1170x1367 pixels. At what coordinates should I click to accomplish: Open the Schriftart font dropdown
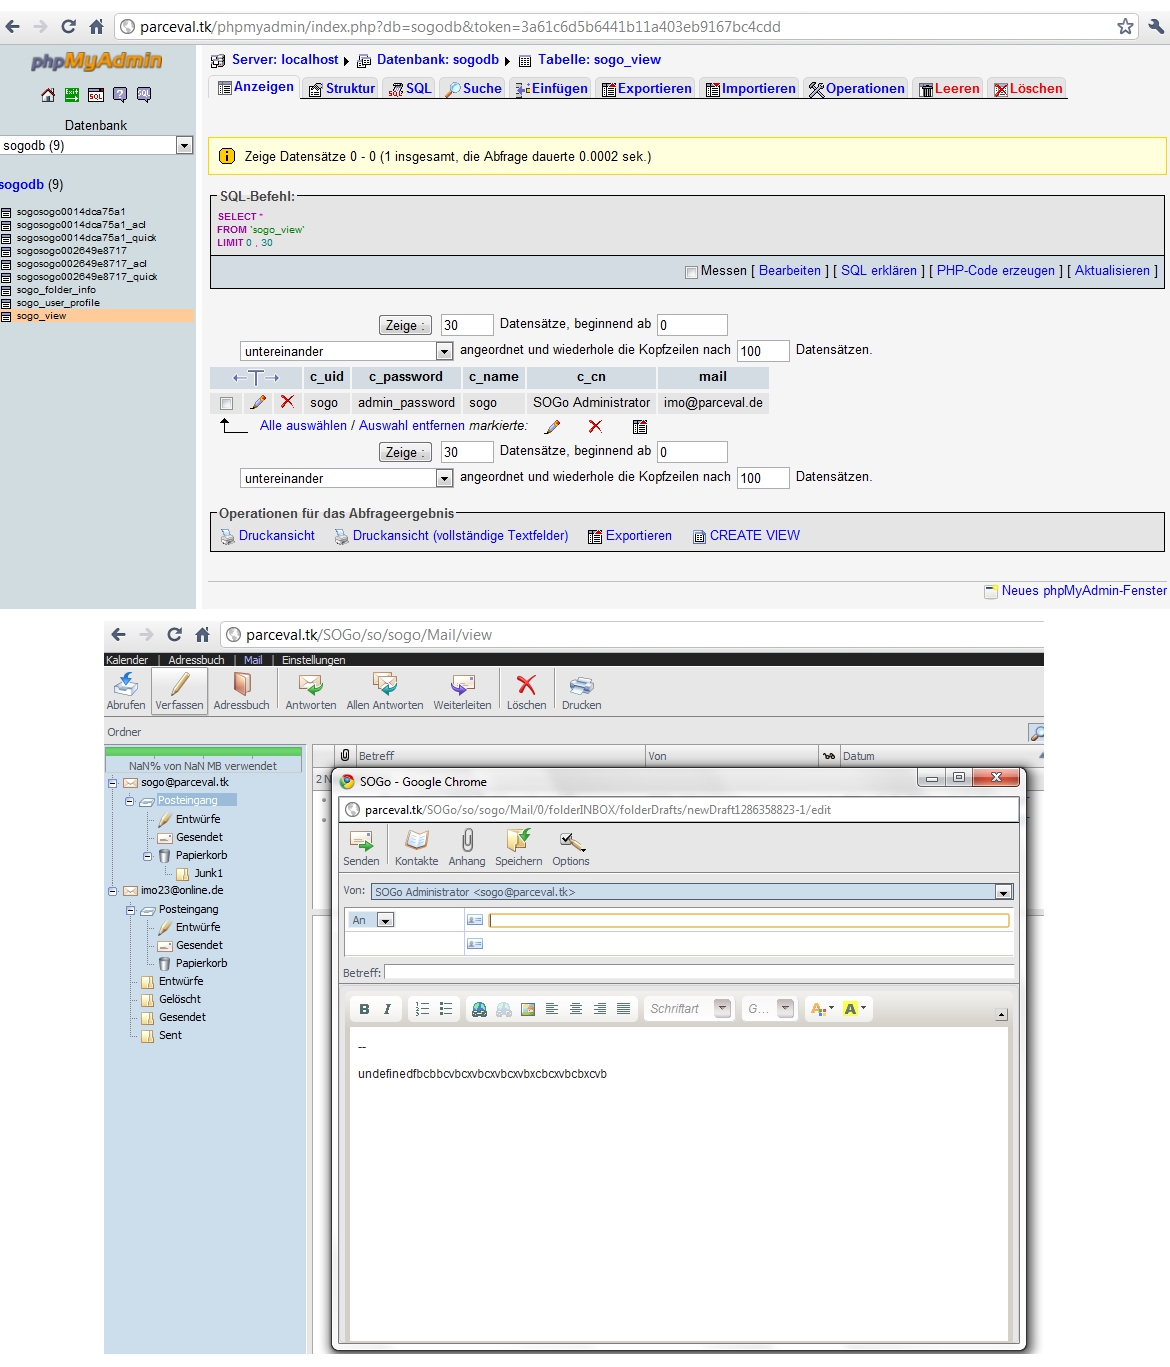722,1009
